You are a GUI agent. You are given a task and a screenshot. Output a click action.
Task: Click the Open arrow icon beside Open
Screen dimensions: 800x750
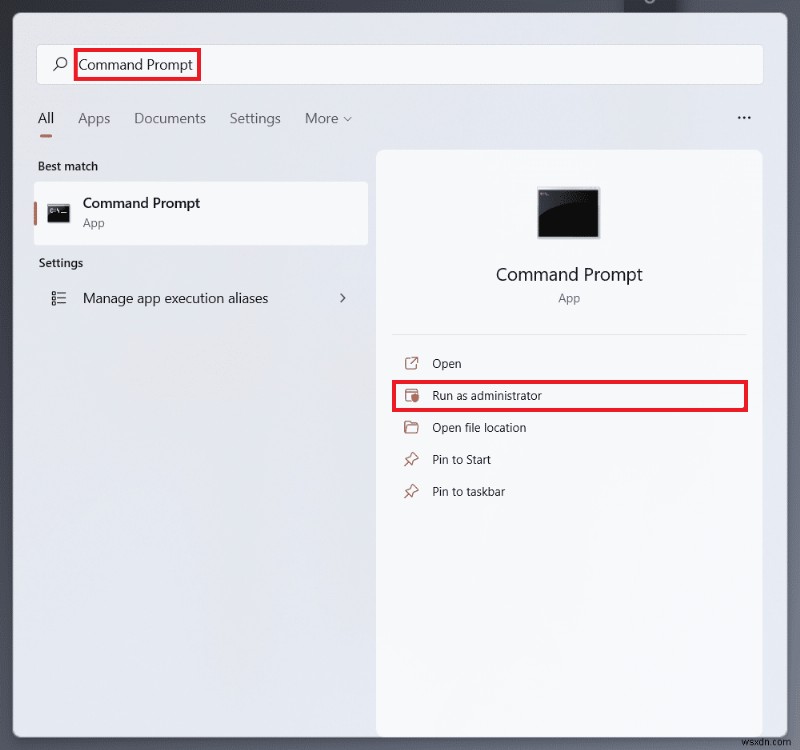[412, 363]
